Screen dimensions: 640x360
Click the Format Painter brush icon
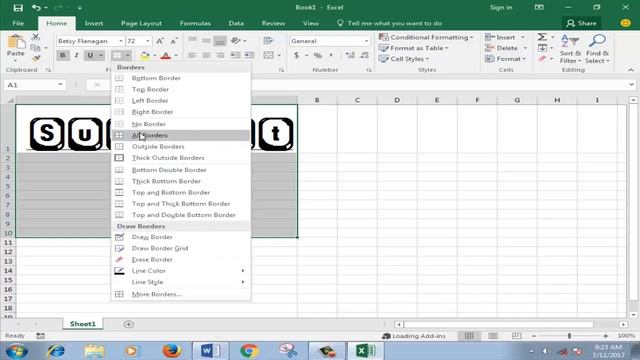pyautogui.click(x=36, y=58)
